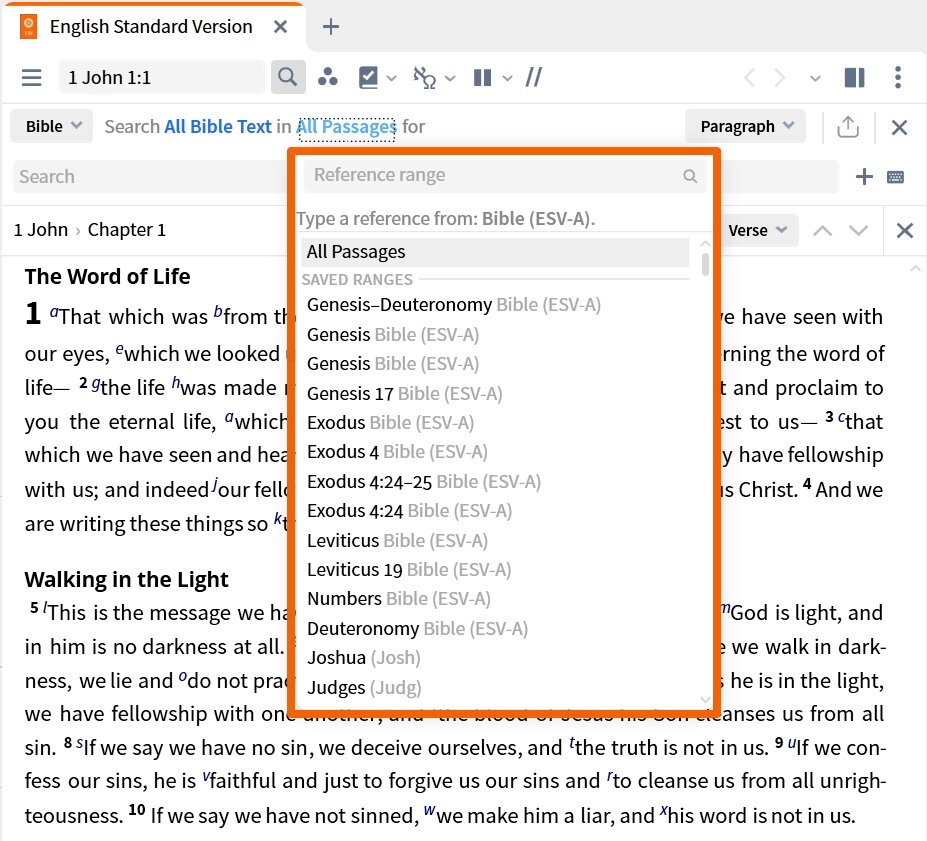Close the locator bar X near Verse
Screen dimensions: 927x841
905,230
